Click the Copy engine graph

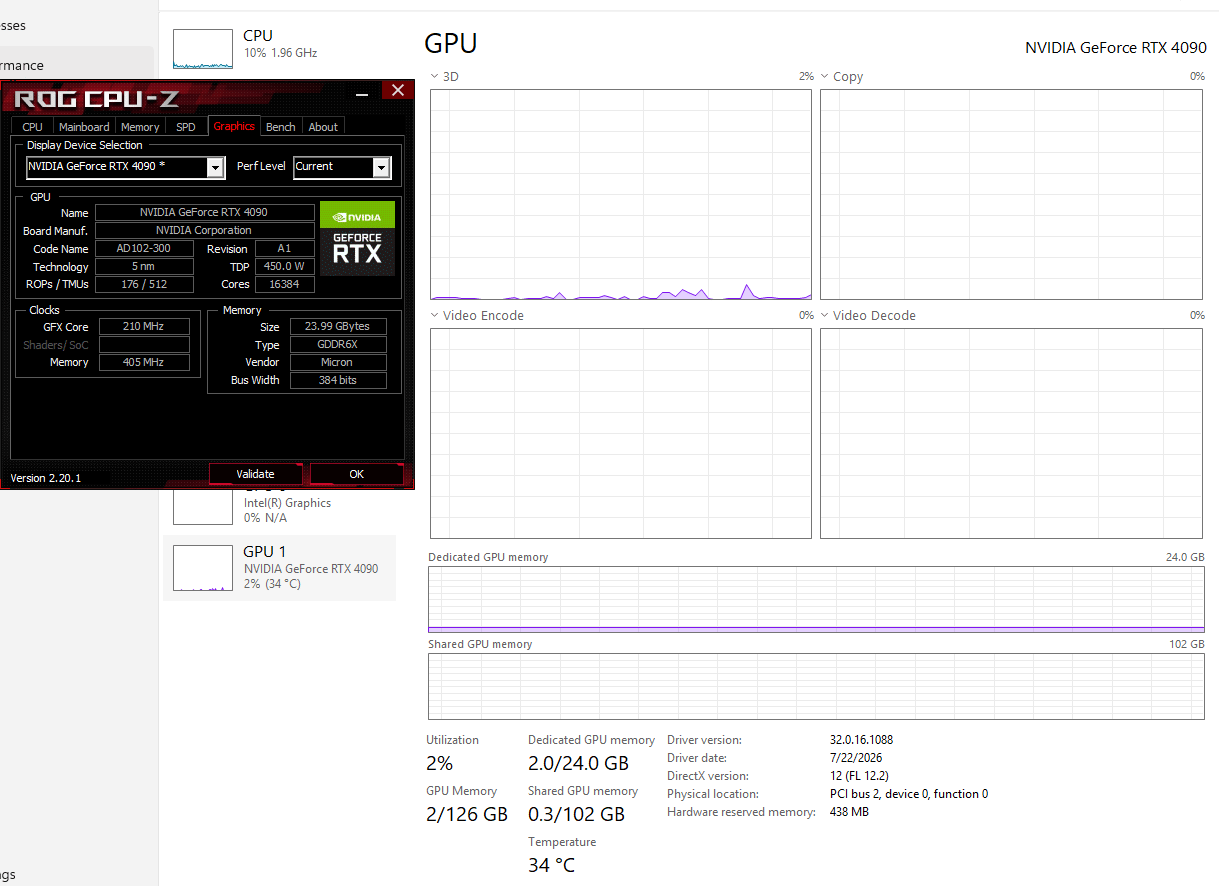coord(1011,195)
